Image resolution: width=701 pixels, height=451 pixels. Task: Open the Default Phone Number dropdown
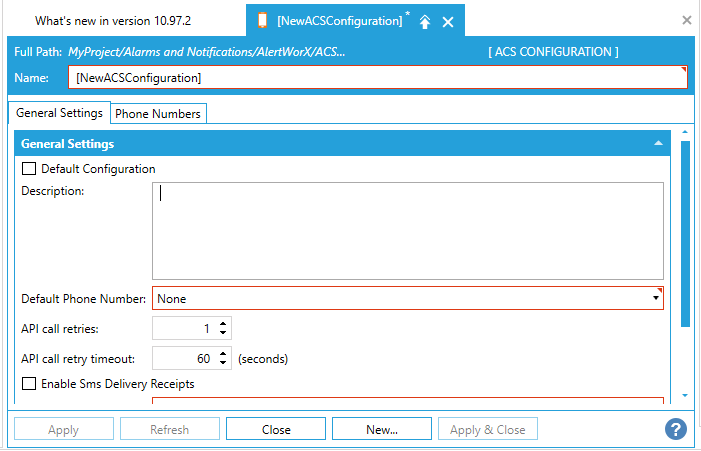pos(656,298)
